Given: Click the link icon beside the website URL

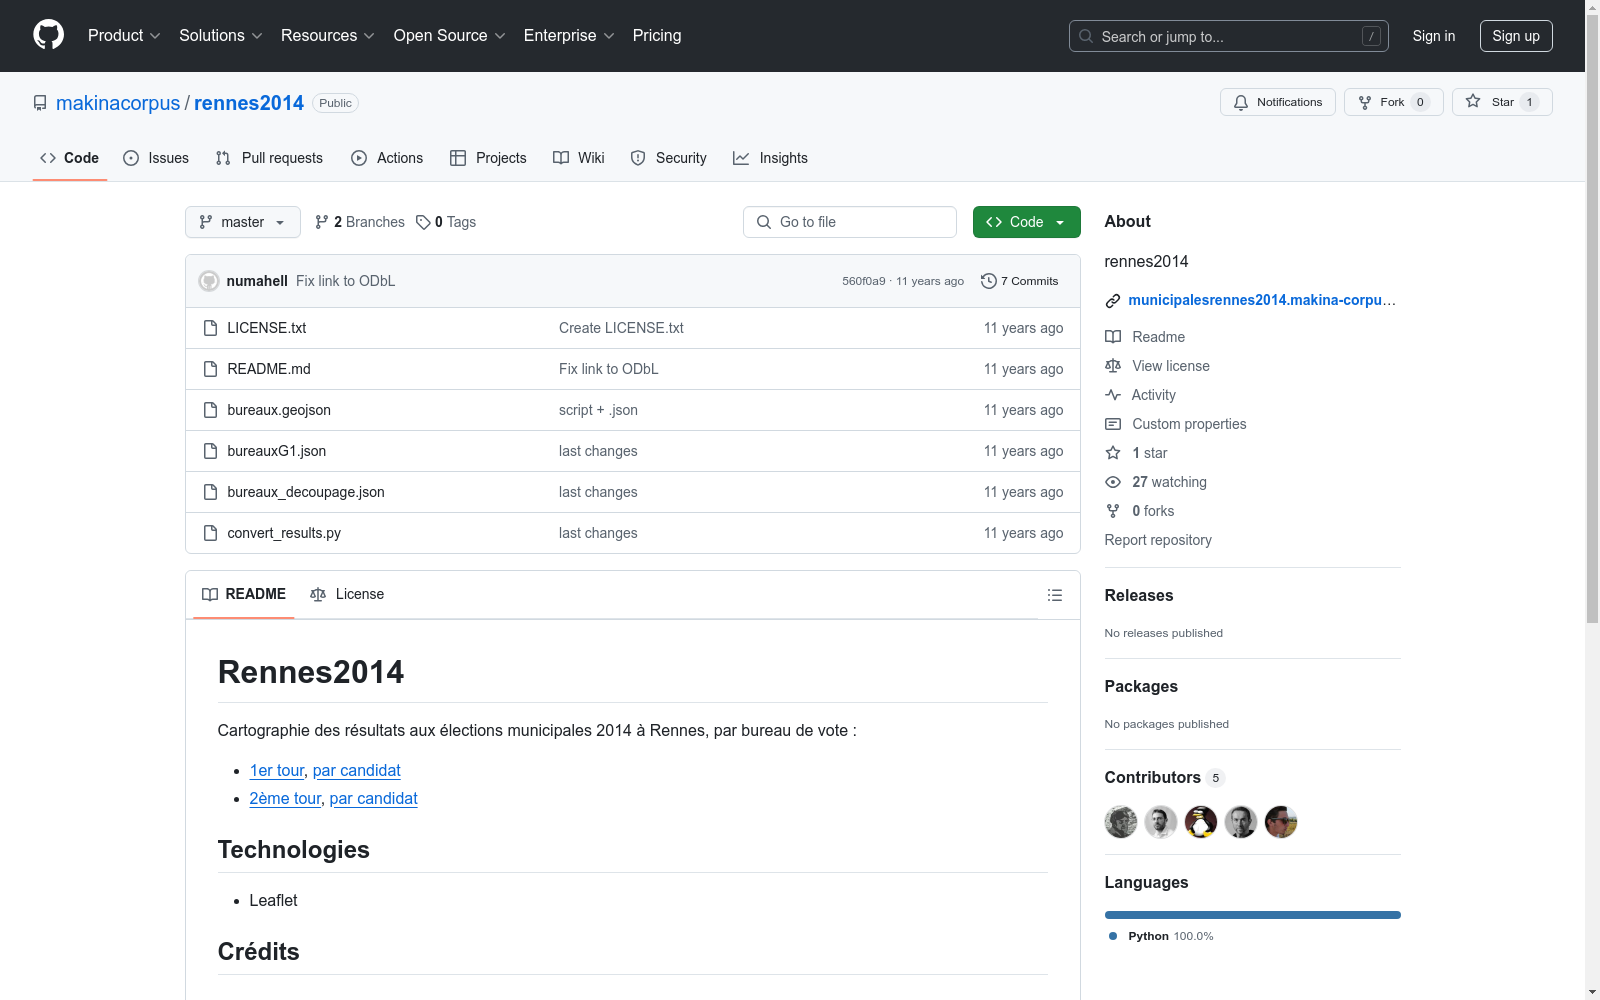Looking at the screenshot, I should point(1113,300).
